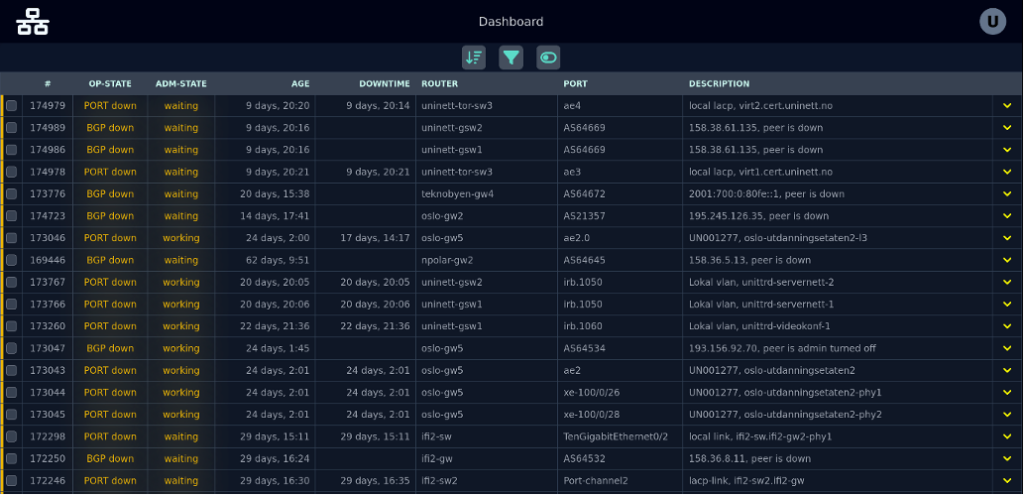Open the user avatar menu
Screen dimensions: 1024x495
pos(992,21)
